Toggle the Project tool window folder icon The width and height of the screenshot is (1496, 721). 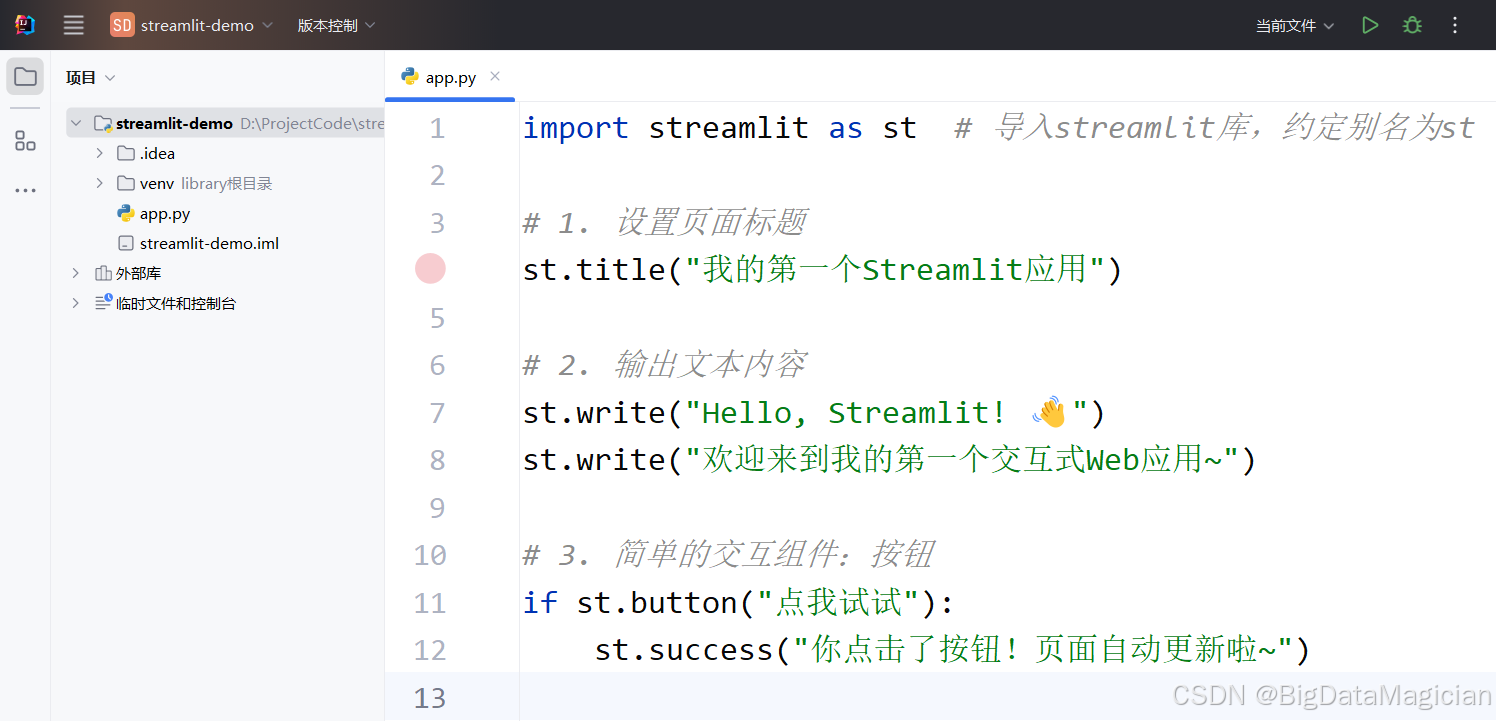click(25, 77)
